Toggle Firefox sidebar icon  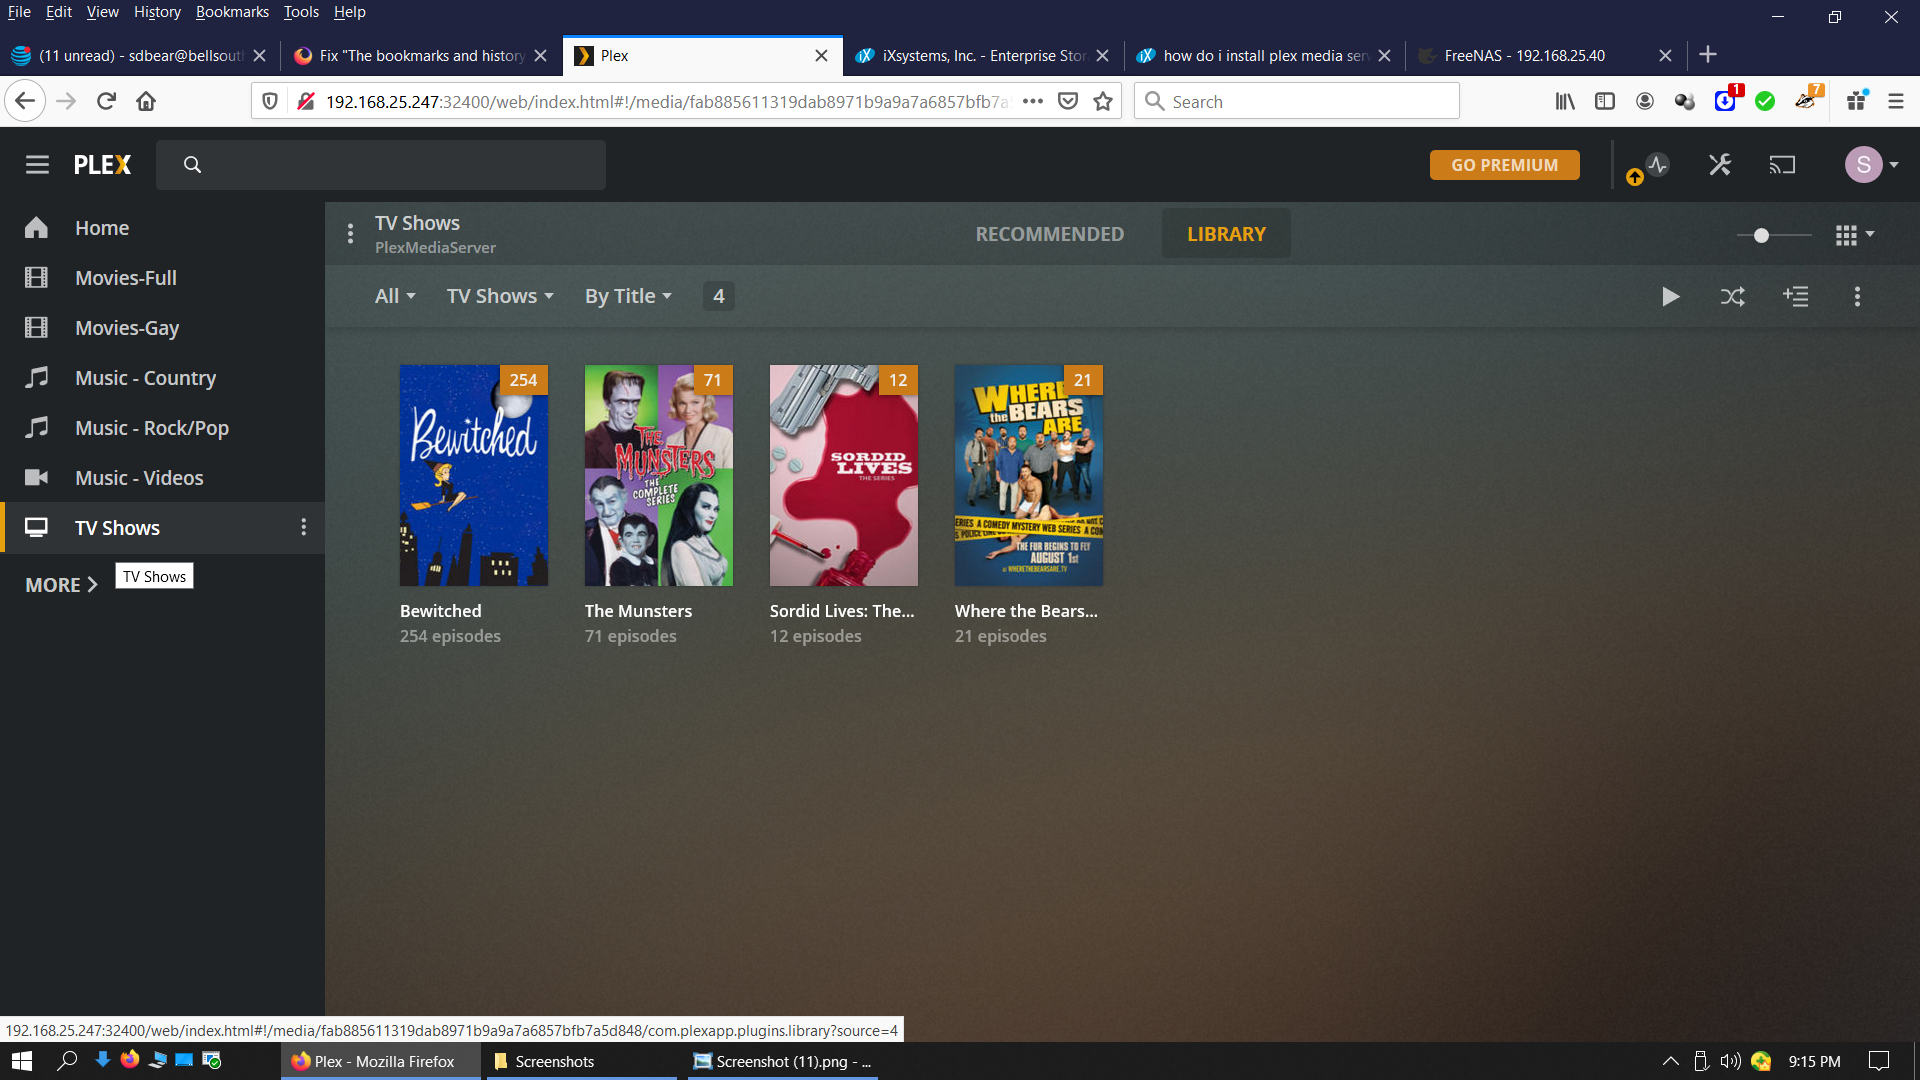point(1605,101)
